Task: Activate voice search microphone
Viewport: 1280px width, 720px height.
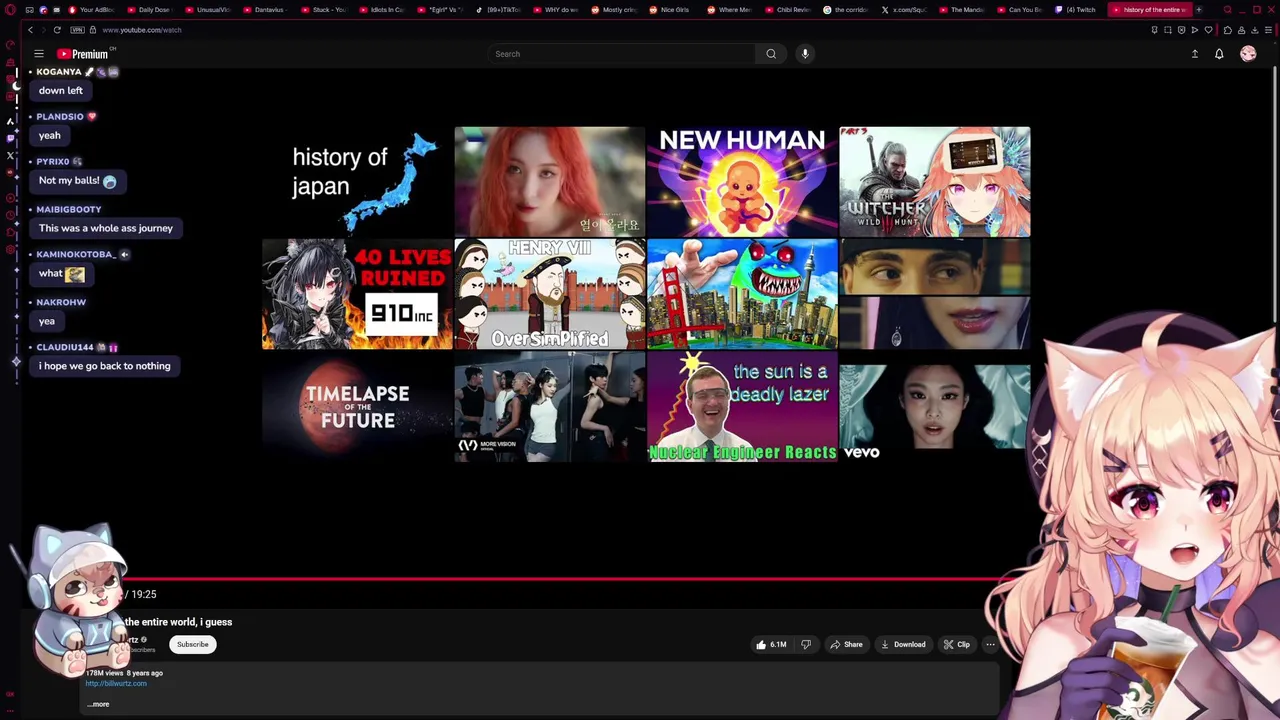Action: (805, 54)
